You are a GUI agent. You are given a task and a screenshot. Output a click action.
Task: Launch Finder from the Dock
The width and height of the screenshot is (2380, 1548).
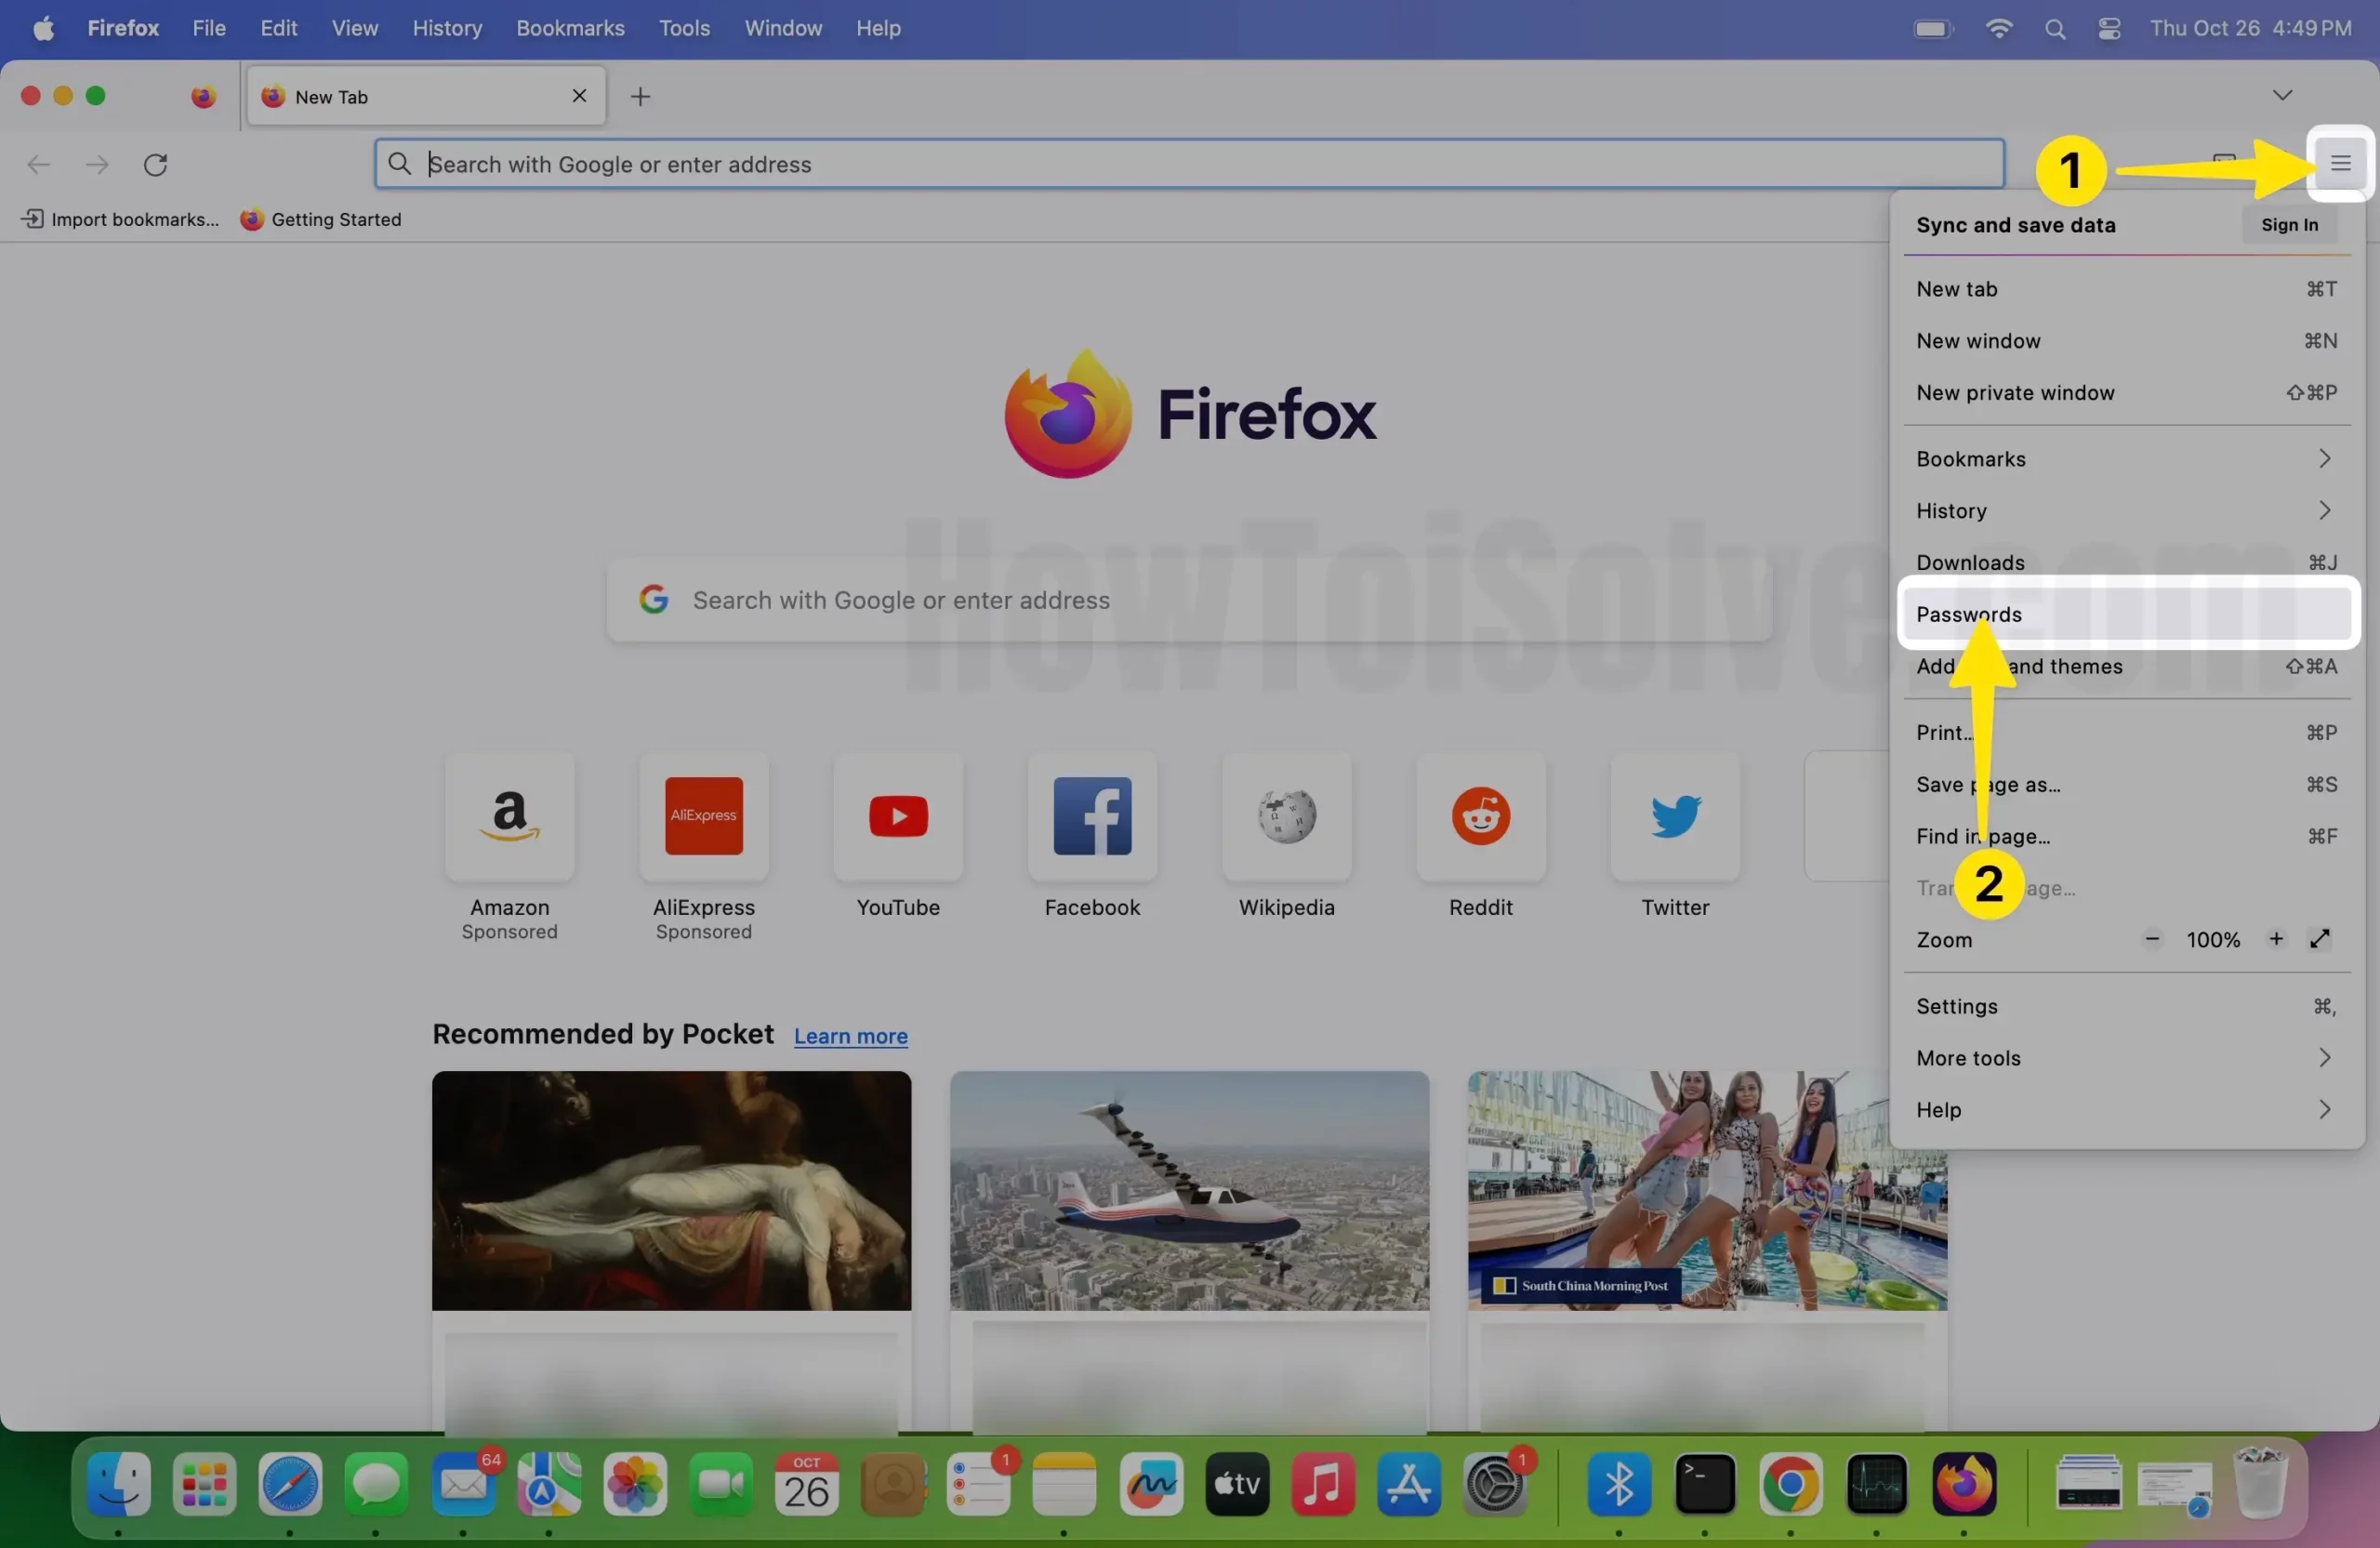point(118,1484)
